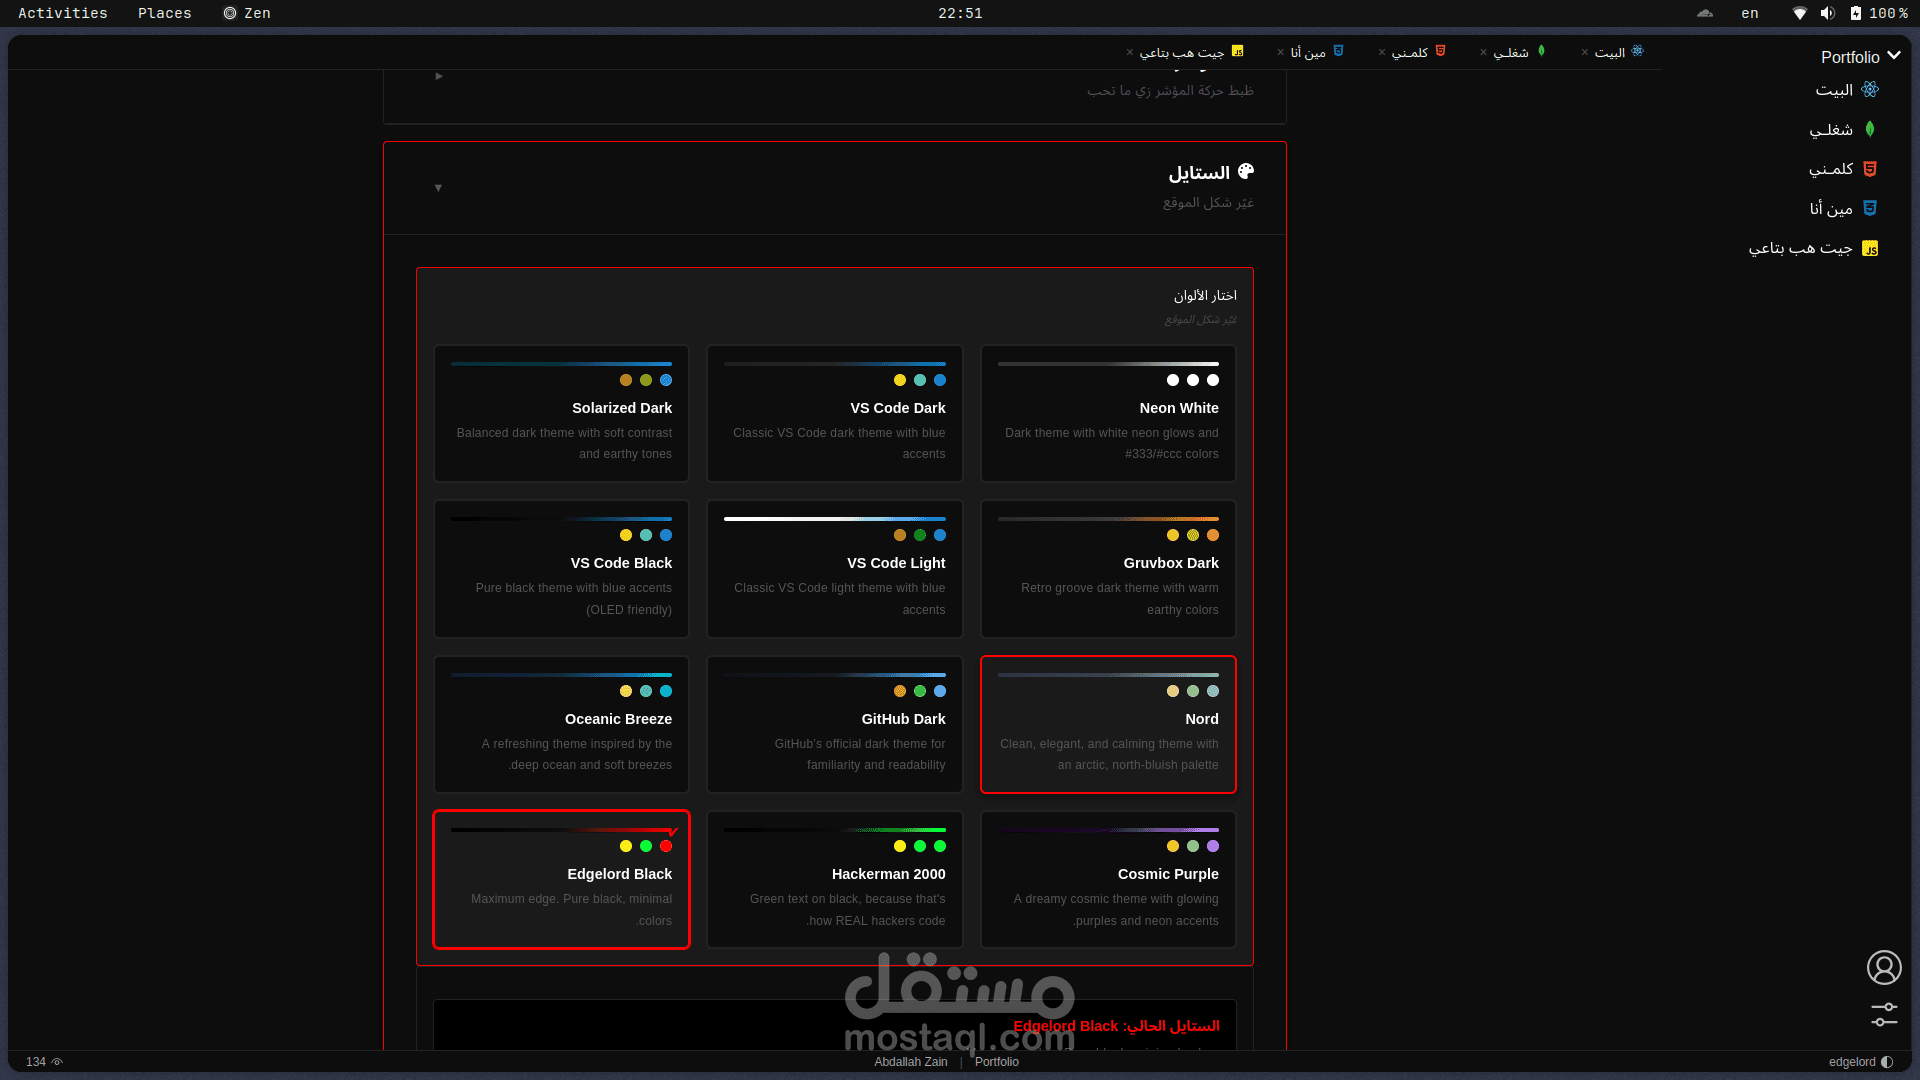Choose the Cosmic Purple theme card
This screenshot has width=1920, height=1080.
pyautogui.click(x=1108, y=879)
